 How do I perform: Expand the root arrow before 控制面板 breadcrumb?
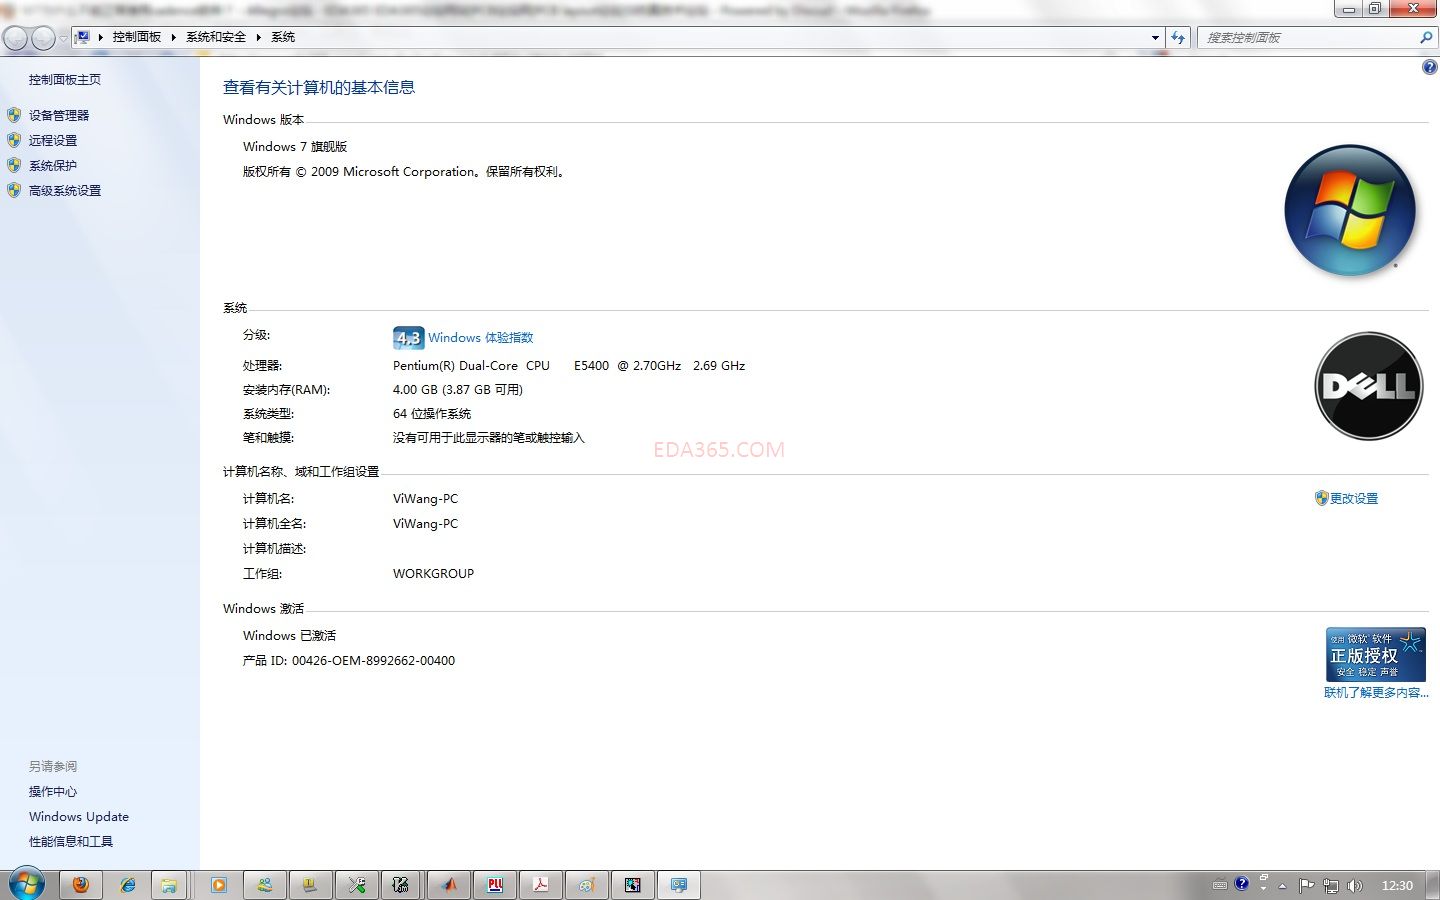101,37
